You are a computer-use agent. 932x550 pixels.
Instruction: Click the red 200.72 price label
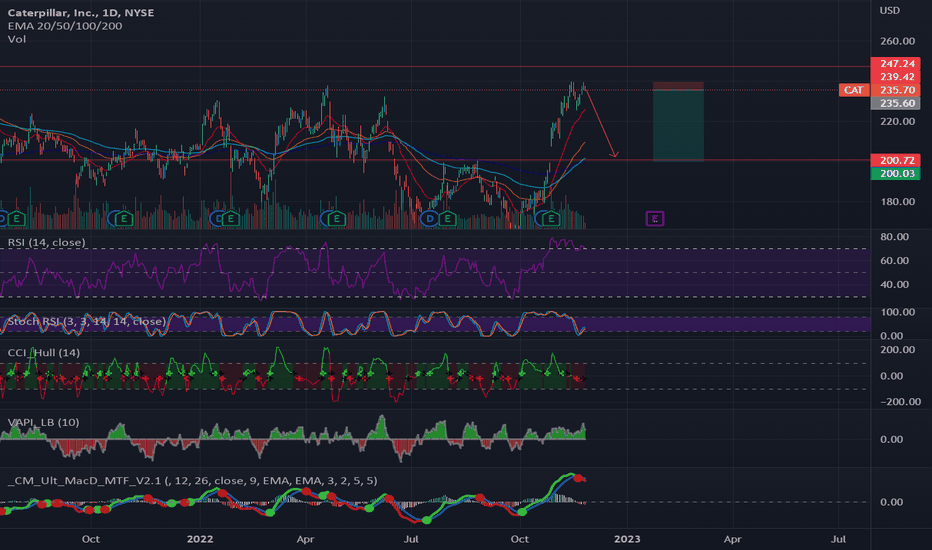pyautogui.click(x=896, y=160)
